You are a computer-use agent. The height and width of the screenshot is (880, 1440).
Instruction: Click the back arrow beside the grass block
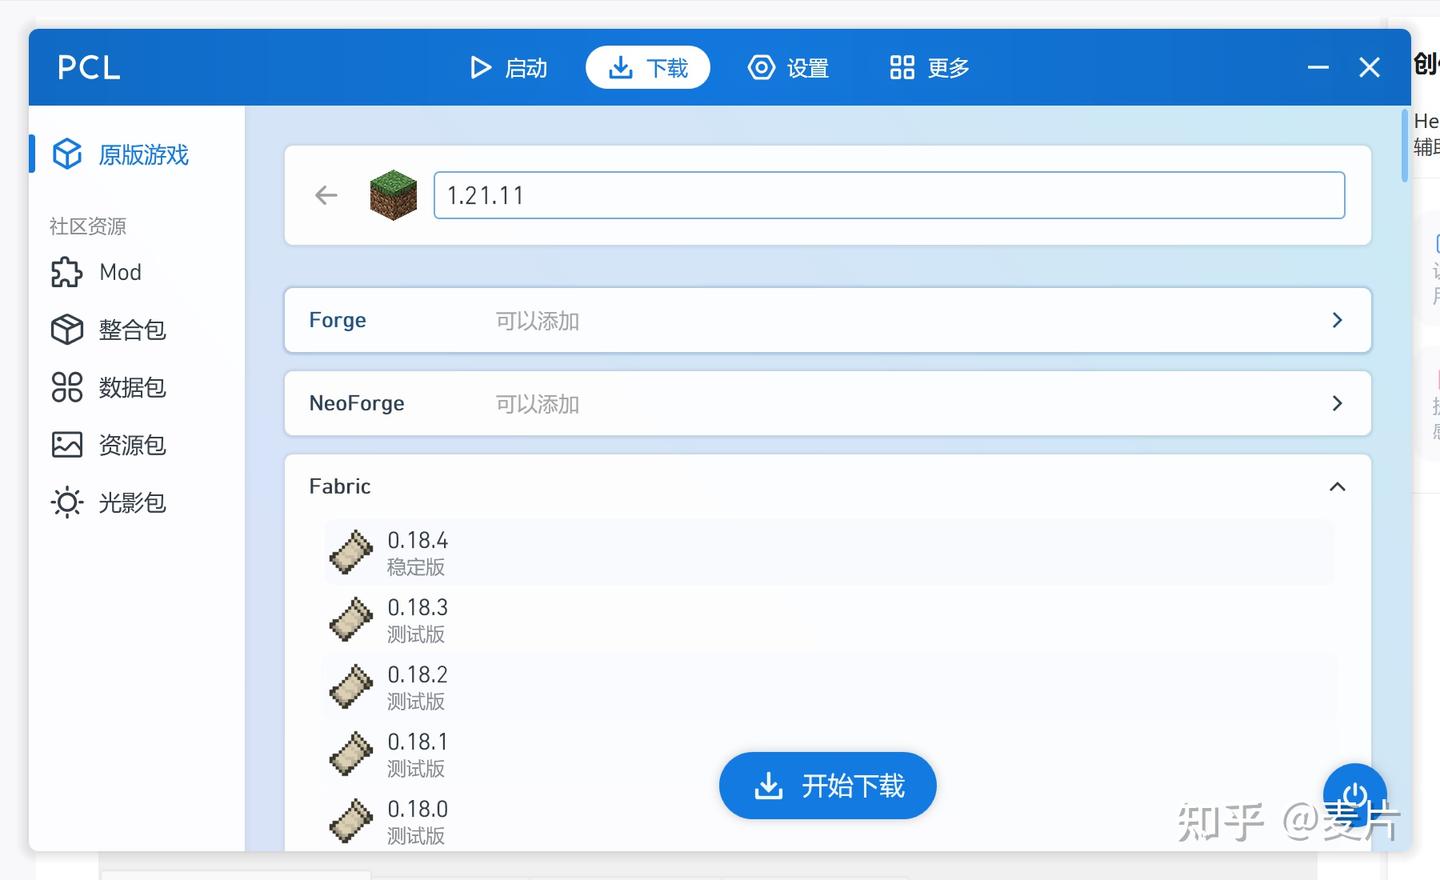pyautogui.click(x=326, y=195)
